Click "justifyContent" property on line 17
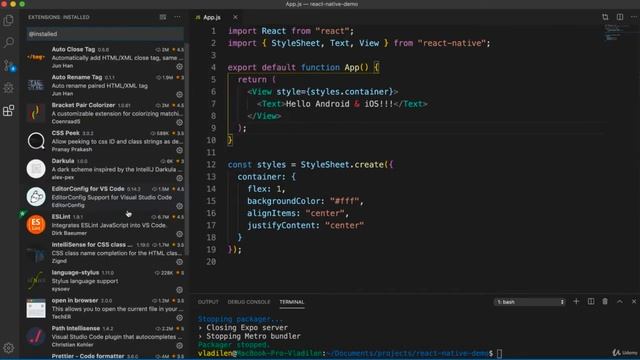 pyautogui.click(x=281, y=225)
